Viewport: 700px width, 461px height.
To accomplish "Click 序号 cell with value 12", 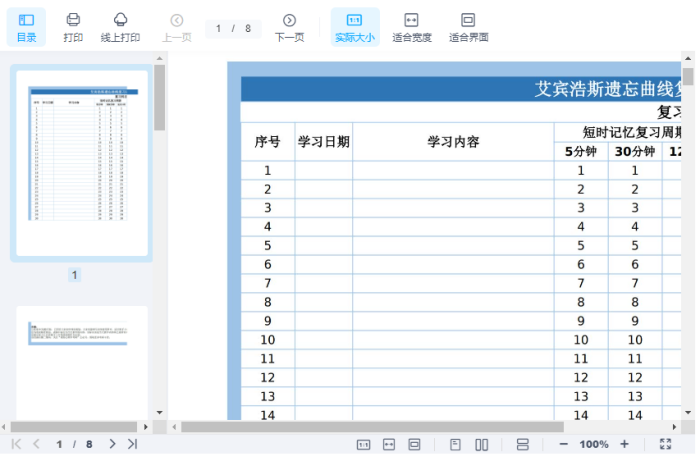I will pyautogui.click(x=267, y=378).
